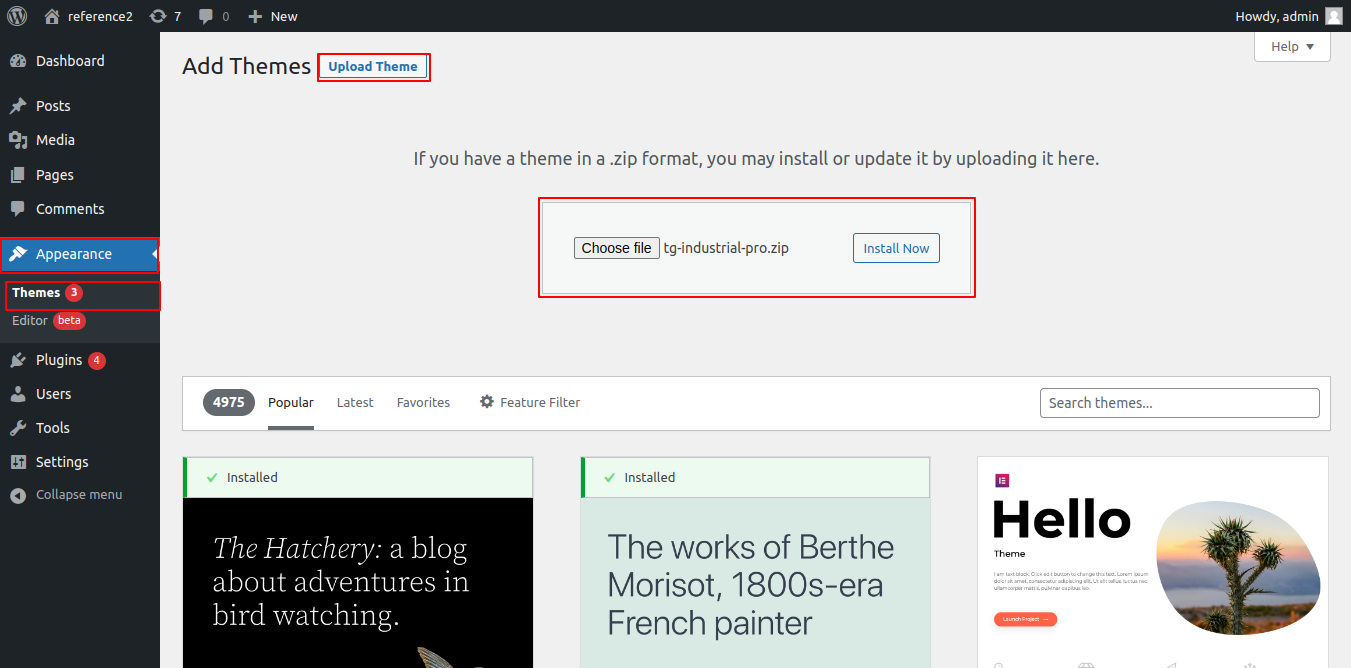
Task: Click the Choose file button
Action: pos(617,248)
